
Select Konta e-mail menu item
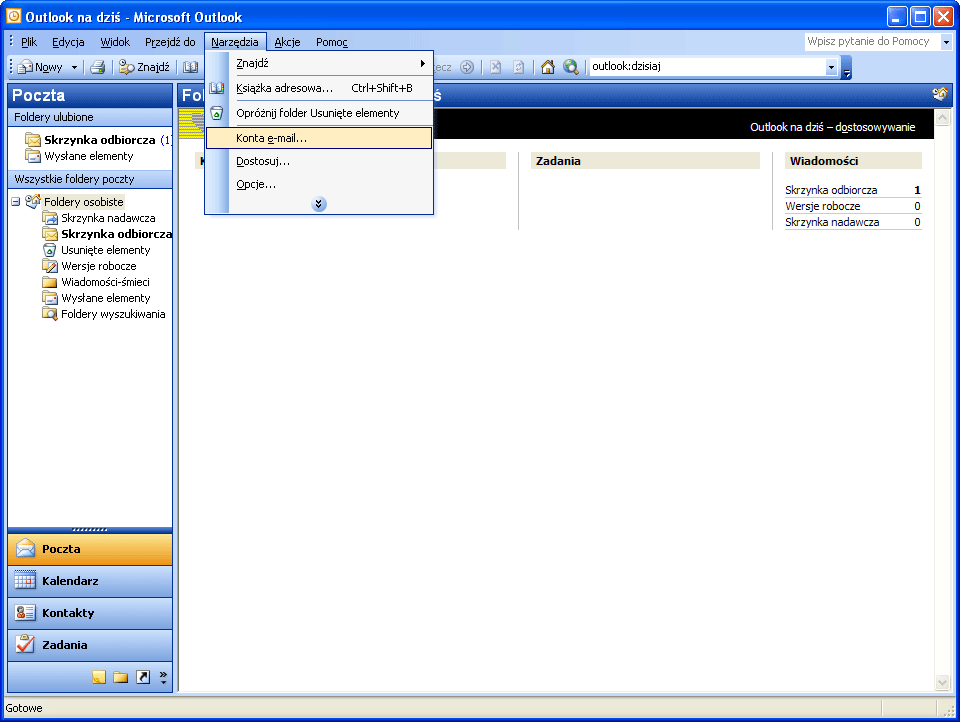pos(319,138)
